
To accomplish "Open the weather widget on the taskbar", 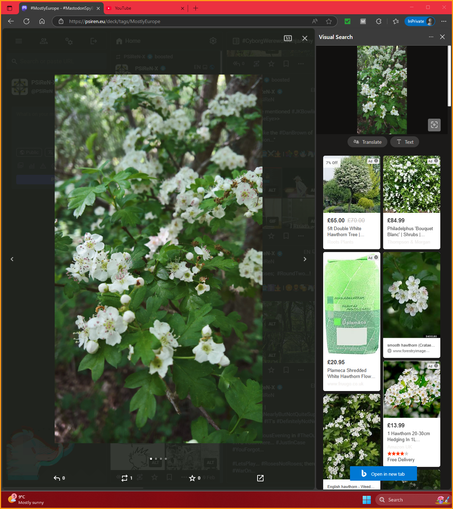I will coord(27,499).
